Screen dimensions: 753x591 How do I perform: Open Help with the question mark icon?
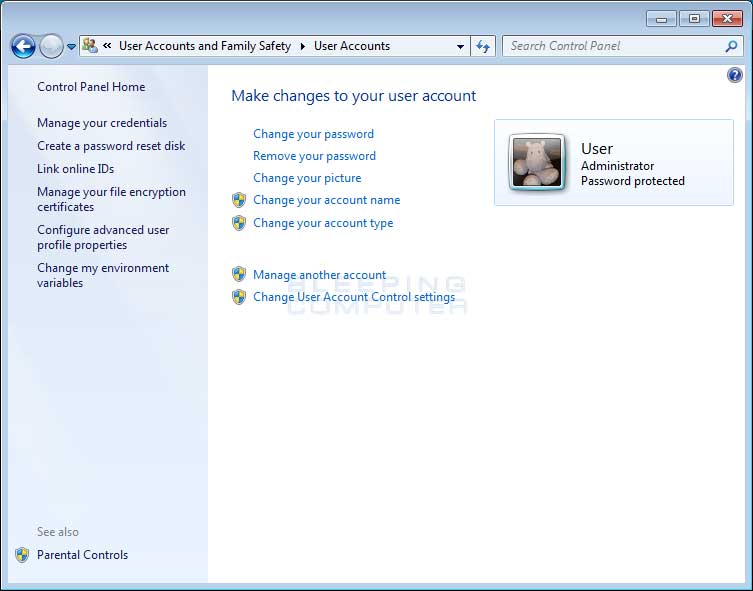(734, 75)
